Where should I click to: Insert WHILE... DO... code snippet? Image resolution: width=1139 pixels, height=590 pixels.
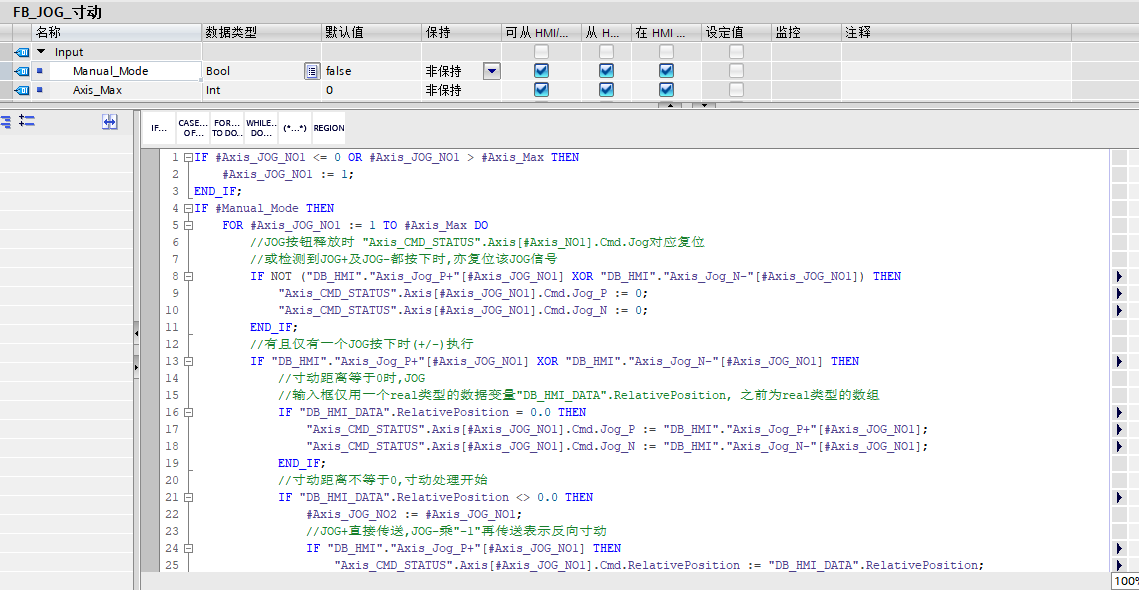261,128
